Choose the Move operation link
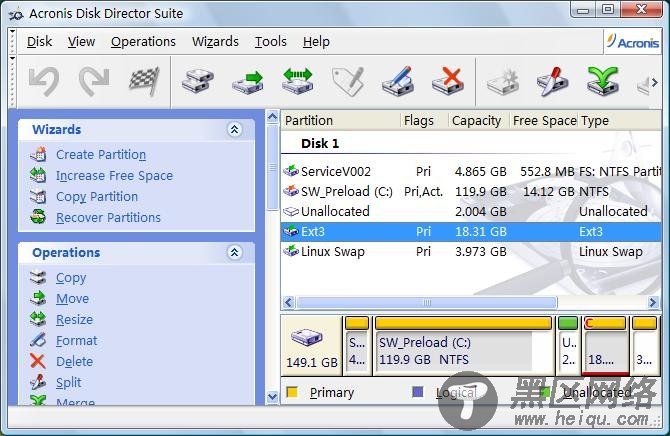The width and height of the screenshot is (670, 436). click(x=73, y=298)
